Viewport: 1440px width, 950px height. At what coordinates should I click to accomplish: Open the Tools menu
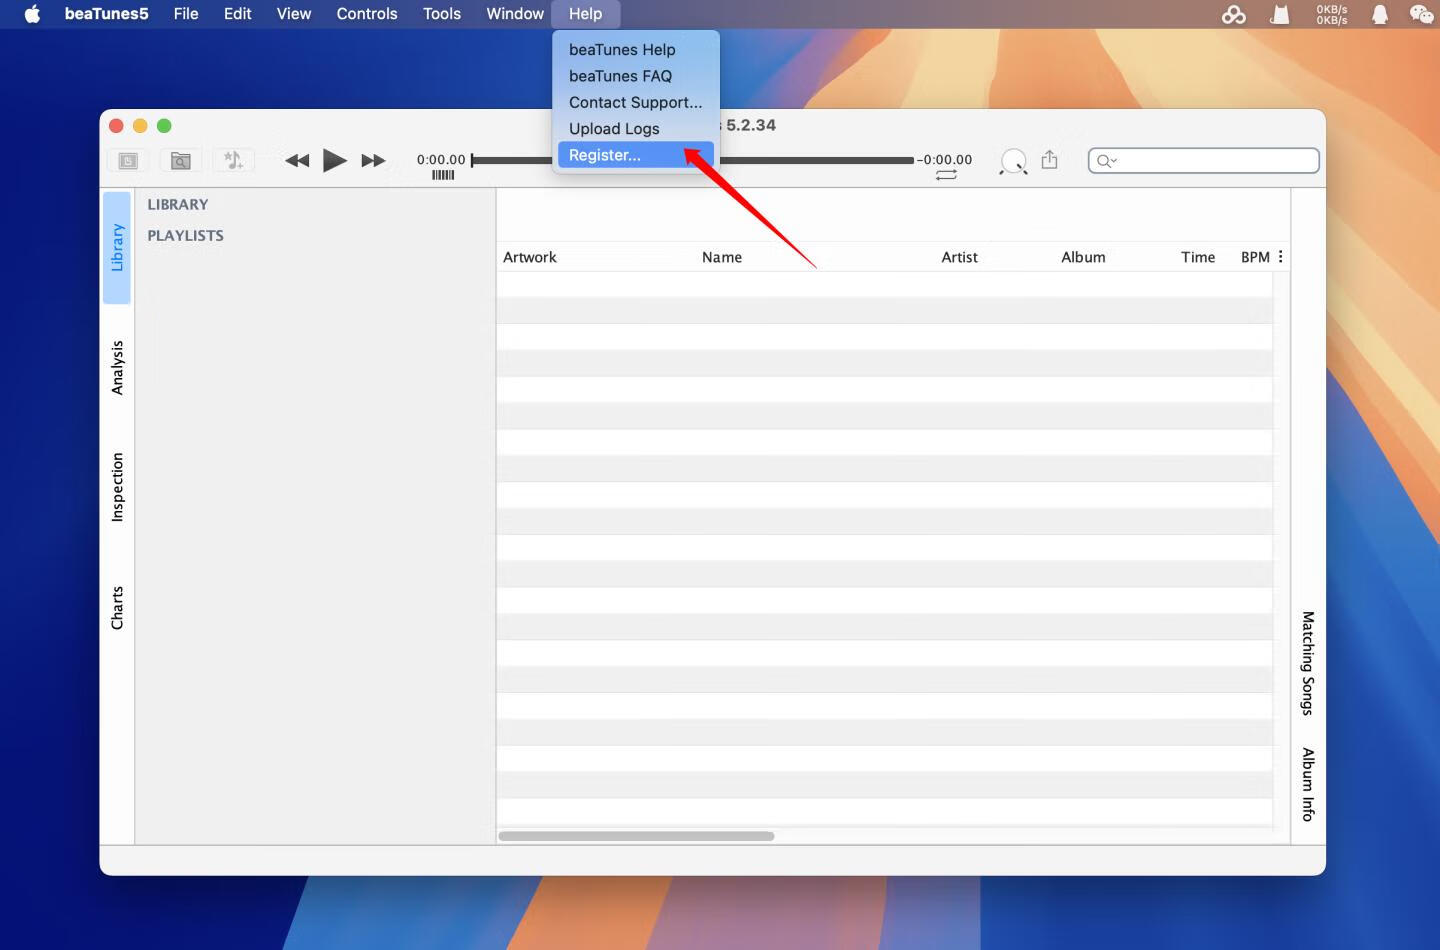coord(441,14)
